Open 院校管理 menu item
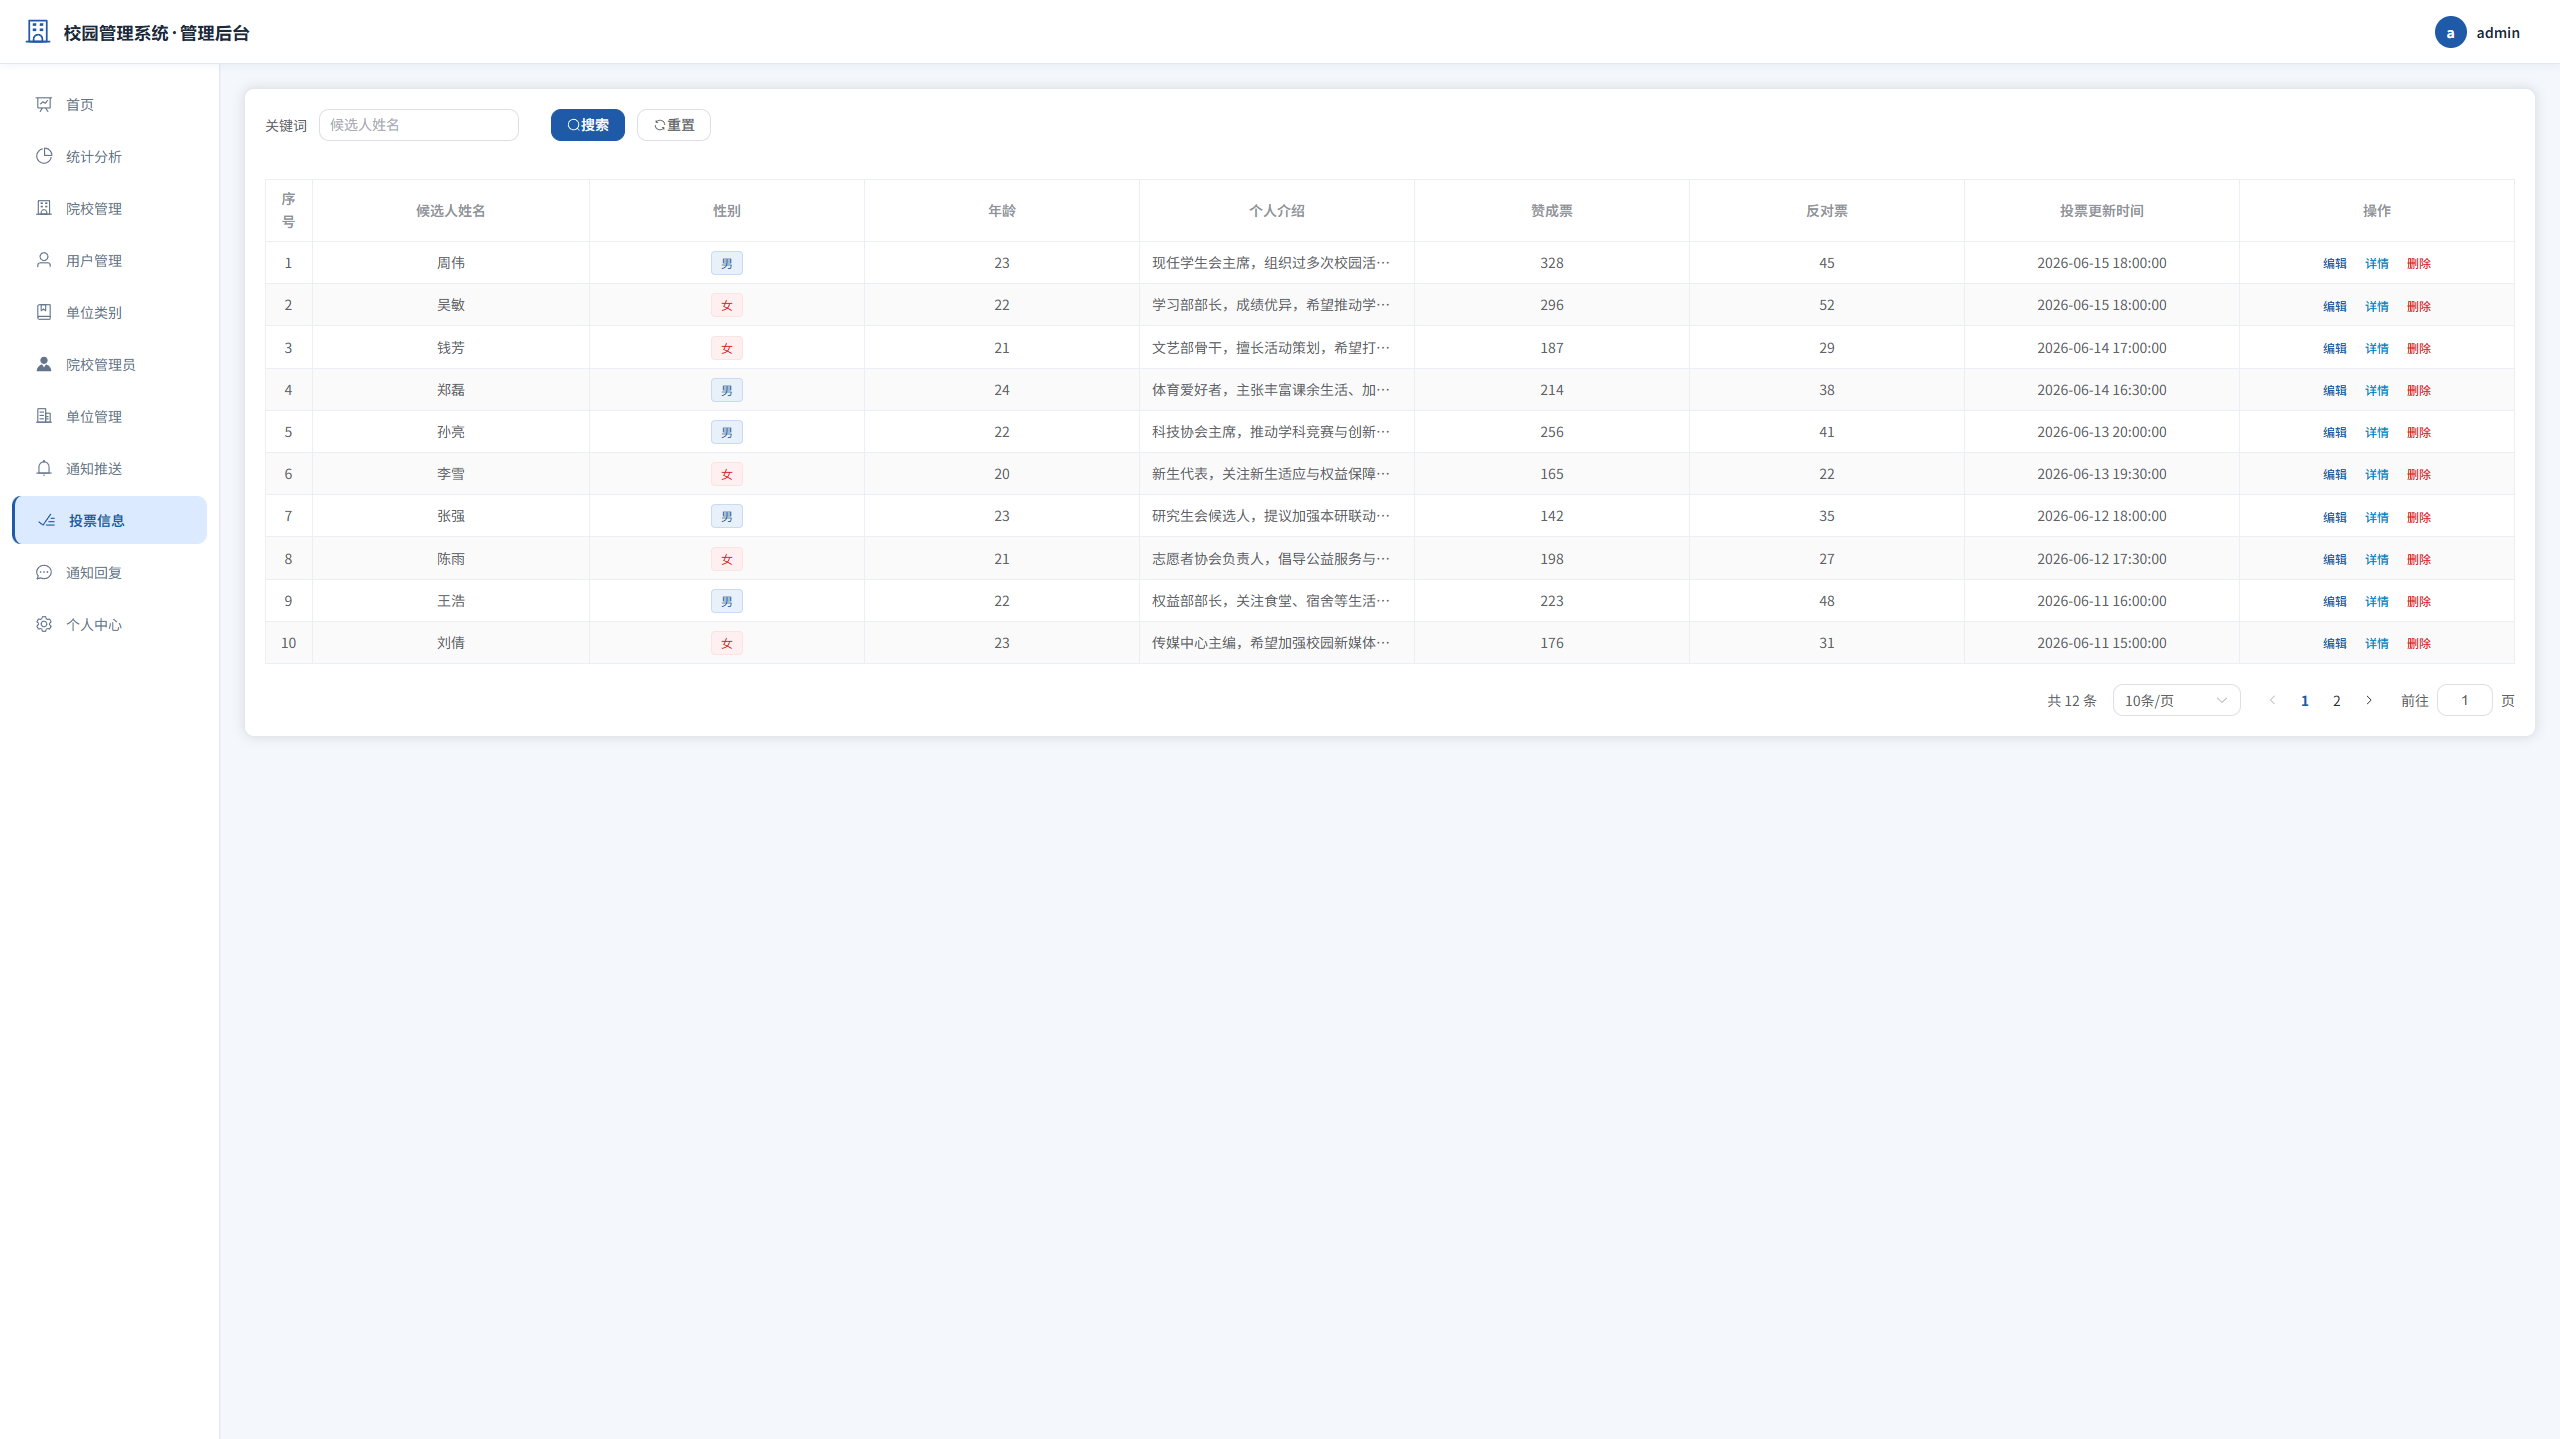This screenshot has height=1439, width=2560. pos(110,208)
